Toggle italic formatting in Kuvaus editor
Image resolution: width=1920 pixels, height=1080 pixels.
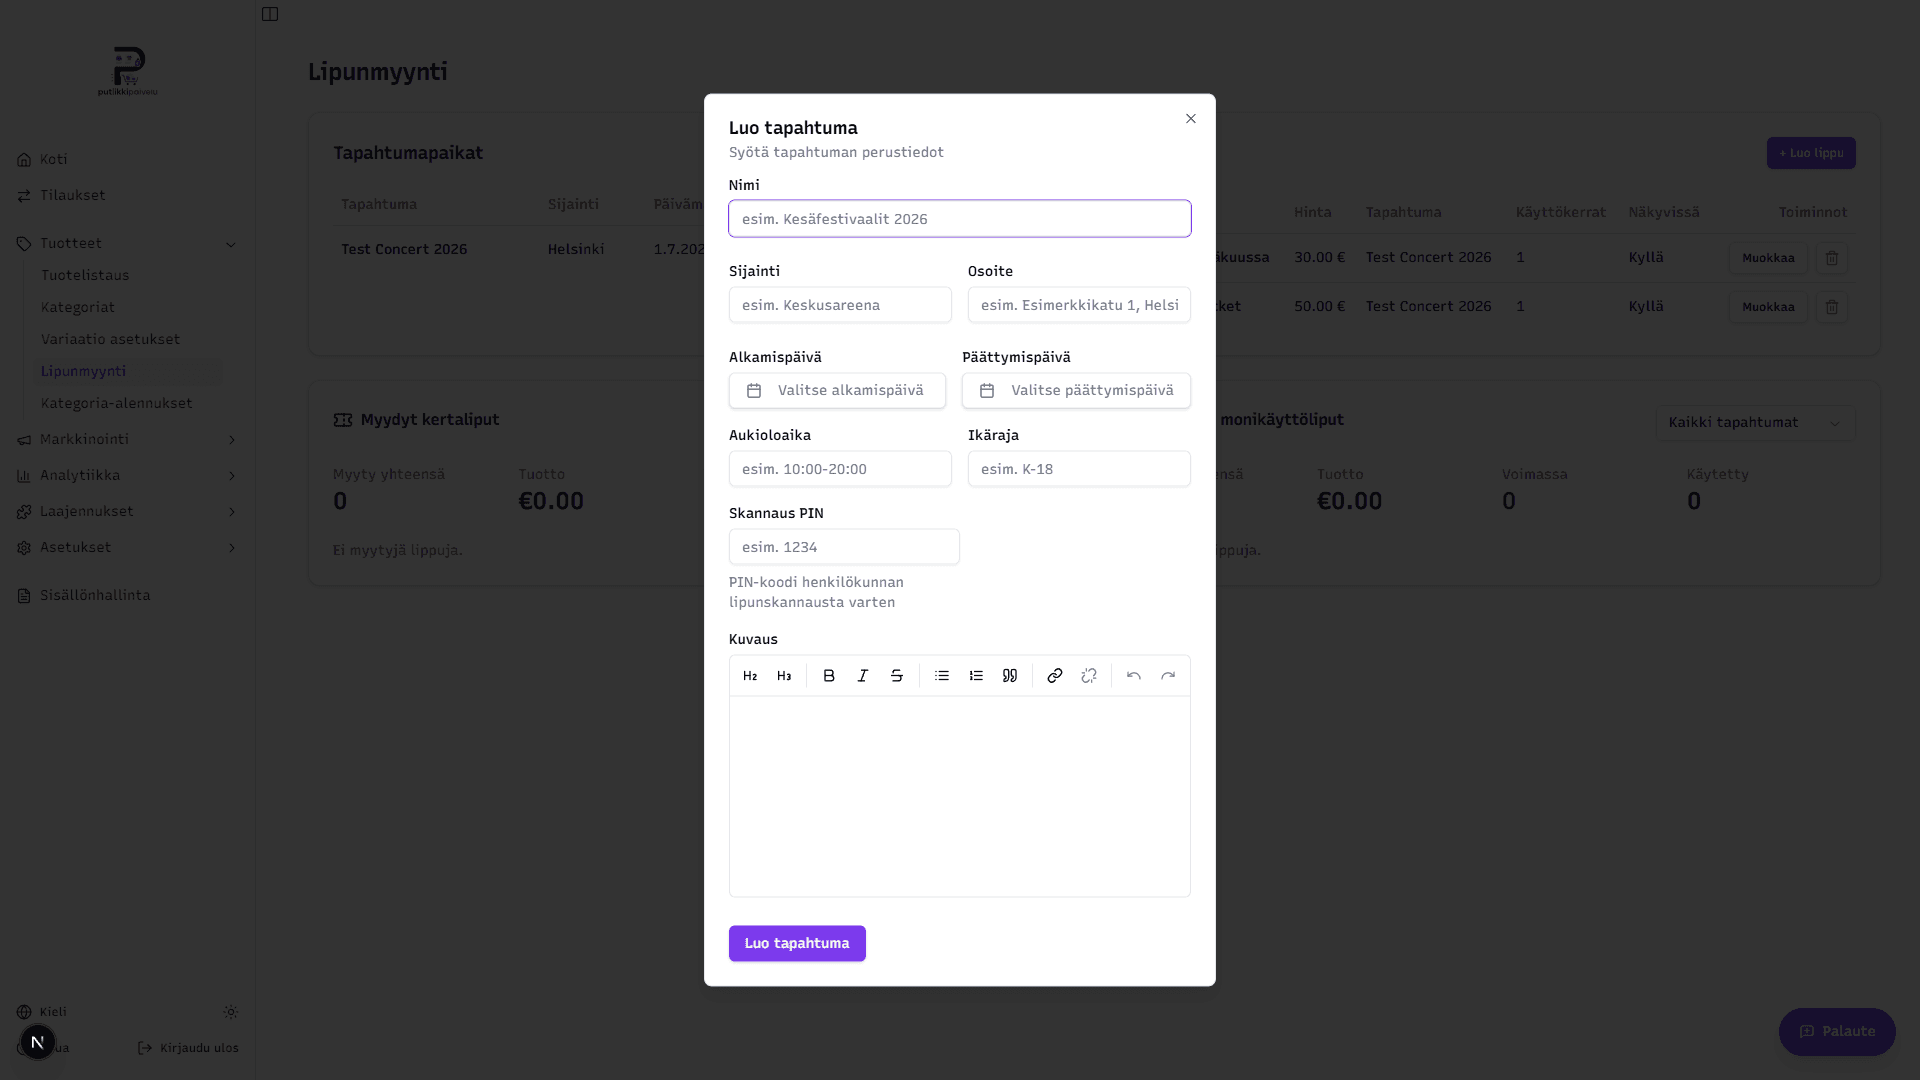(x=863, y=676)
